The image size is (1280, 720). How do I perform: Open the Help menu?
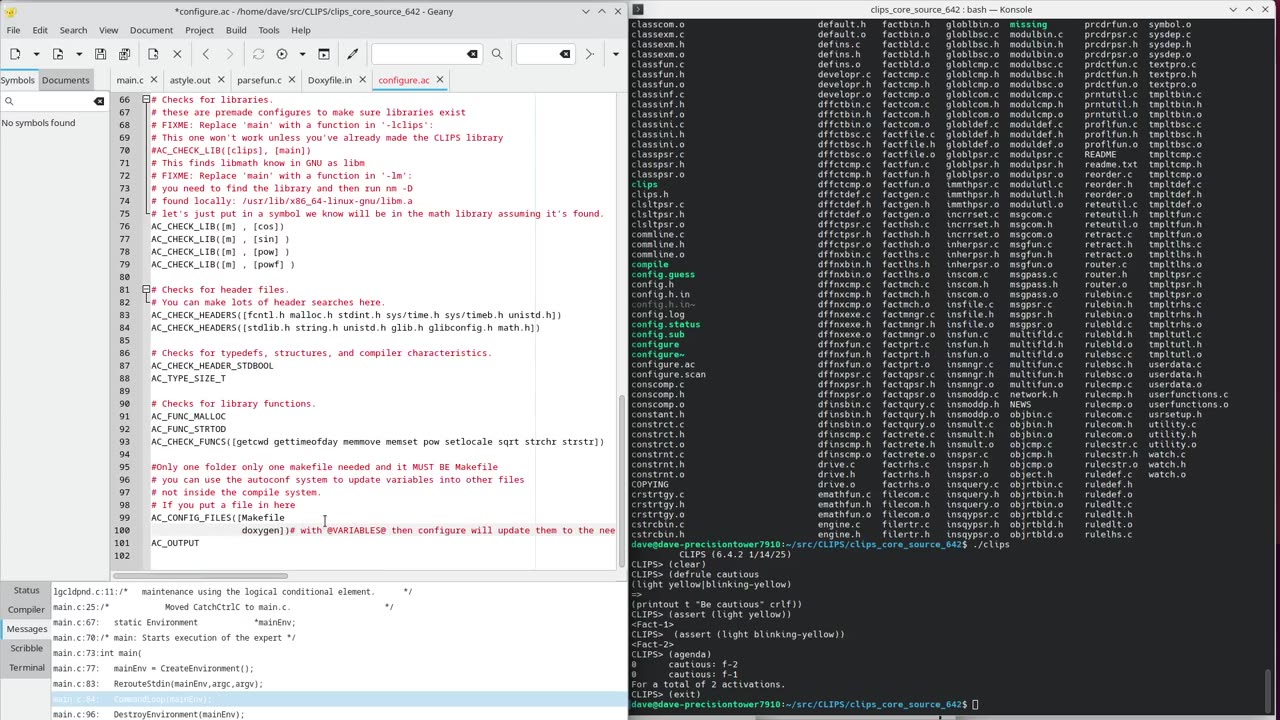click(x=301, y=30)
